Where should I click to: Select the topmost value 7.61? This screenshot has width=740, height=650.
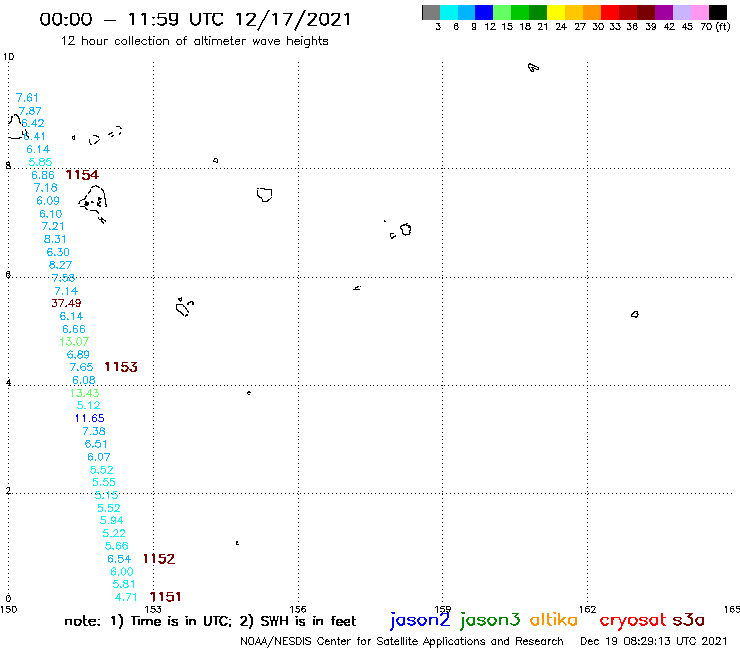(x=27, y=98)
